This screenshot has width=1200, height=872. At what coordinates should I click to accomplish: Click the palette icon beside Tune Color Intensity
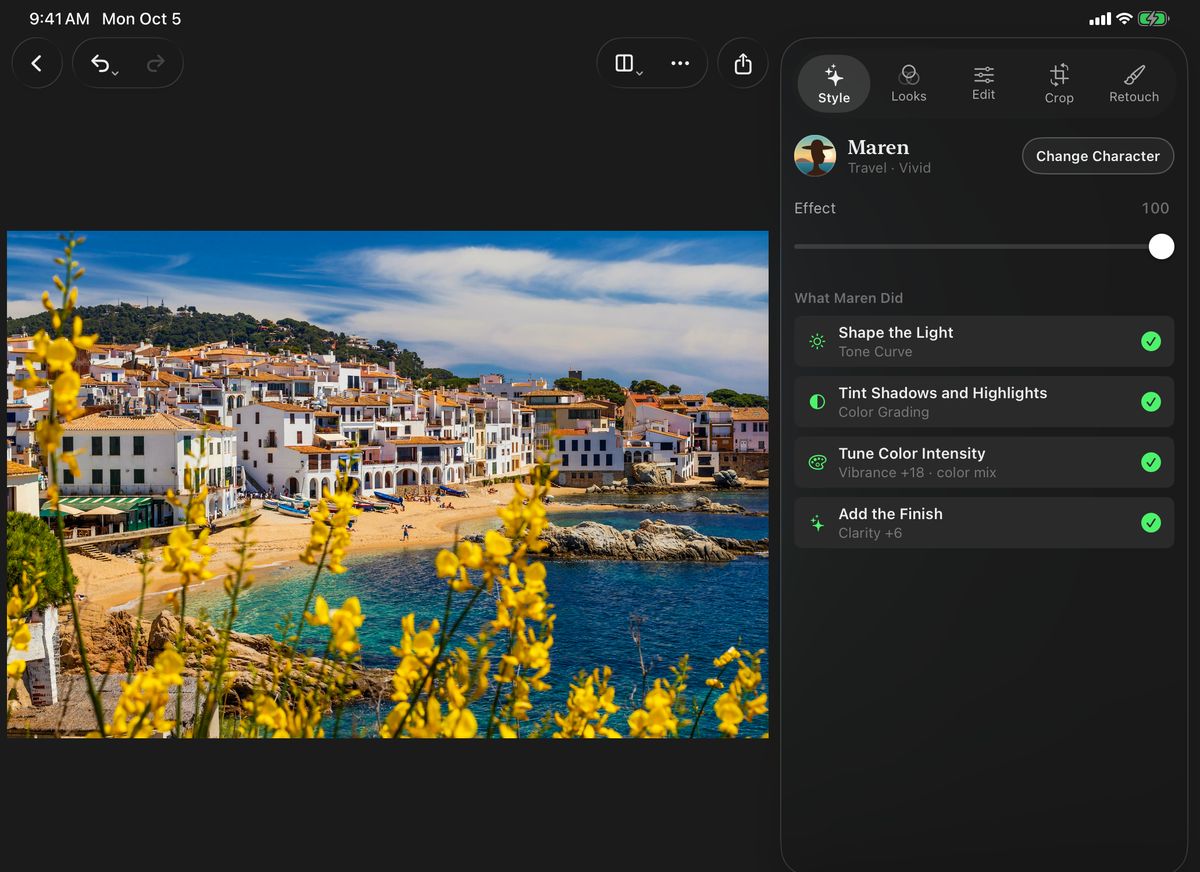pyautogui.click(x=817, y=462)
